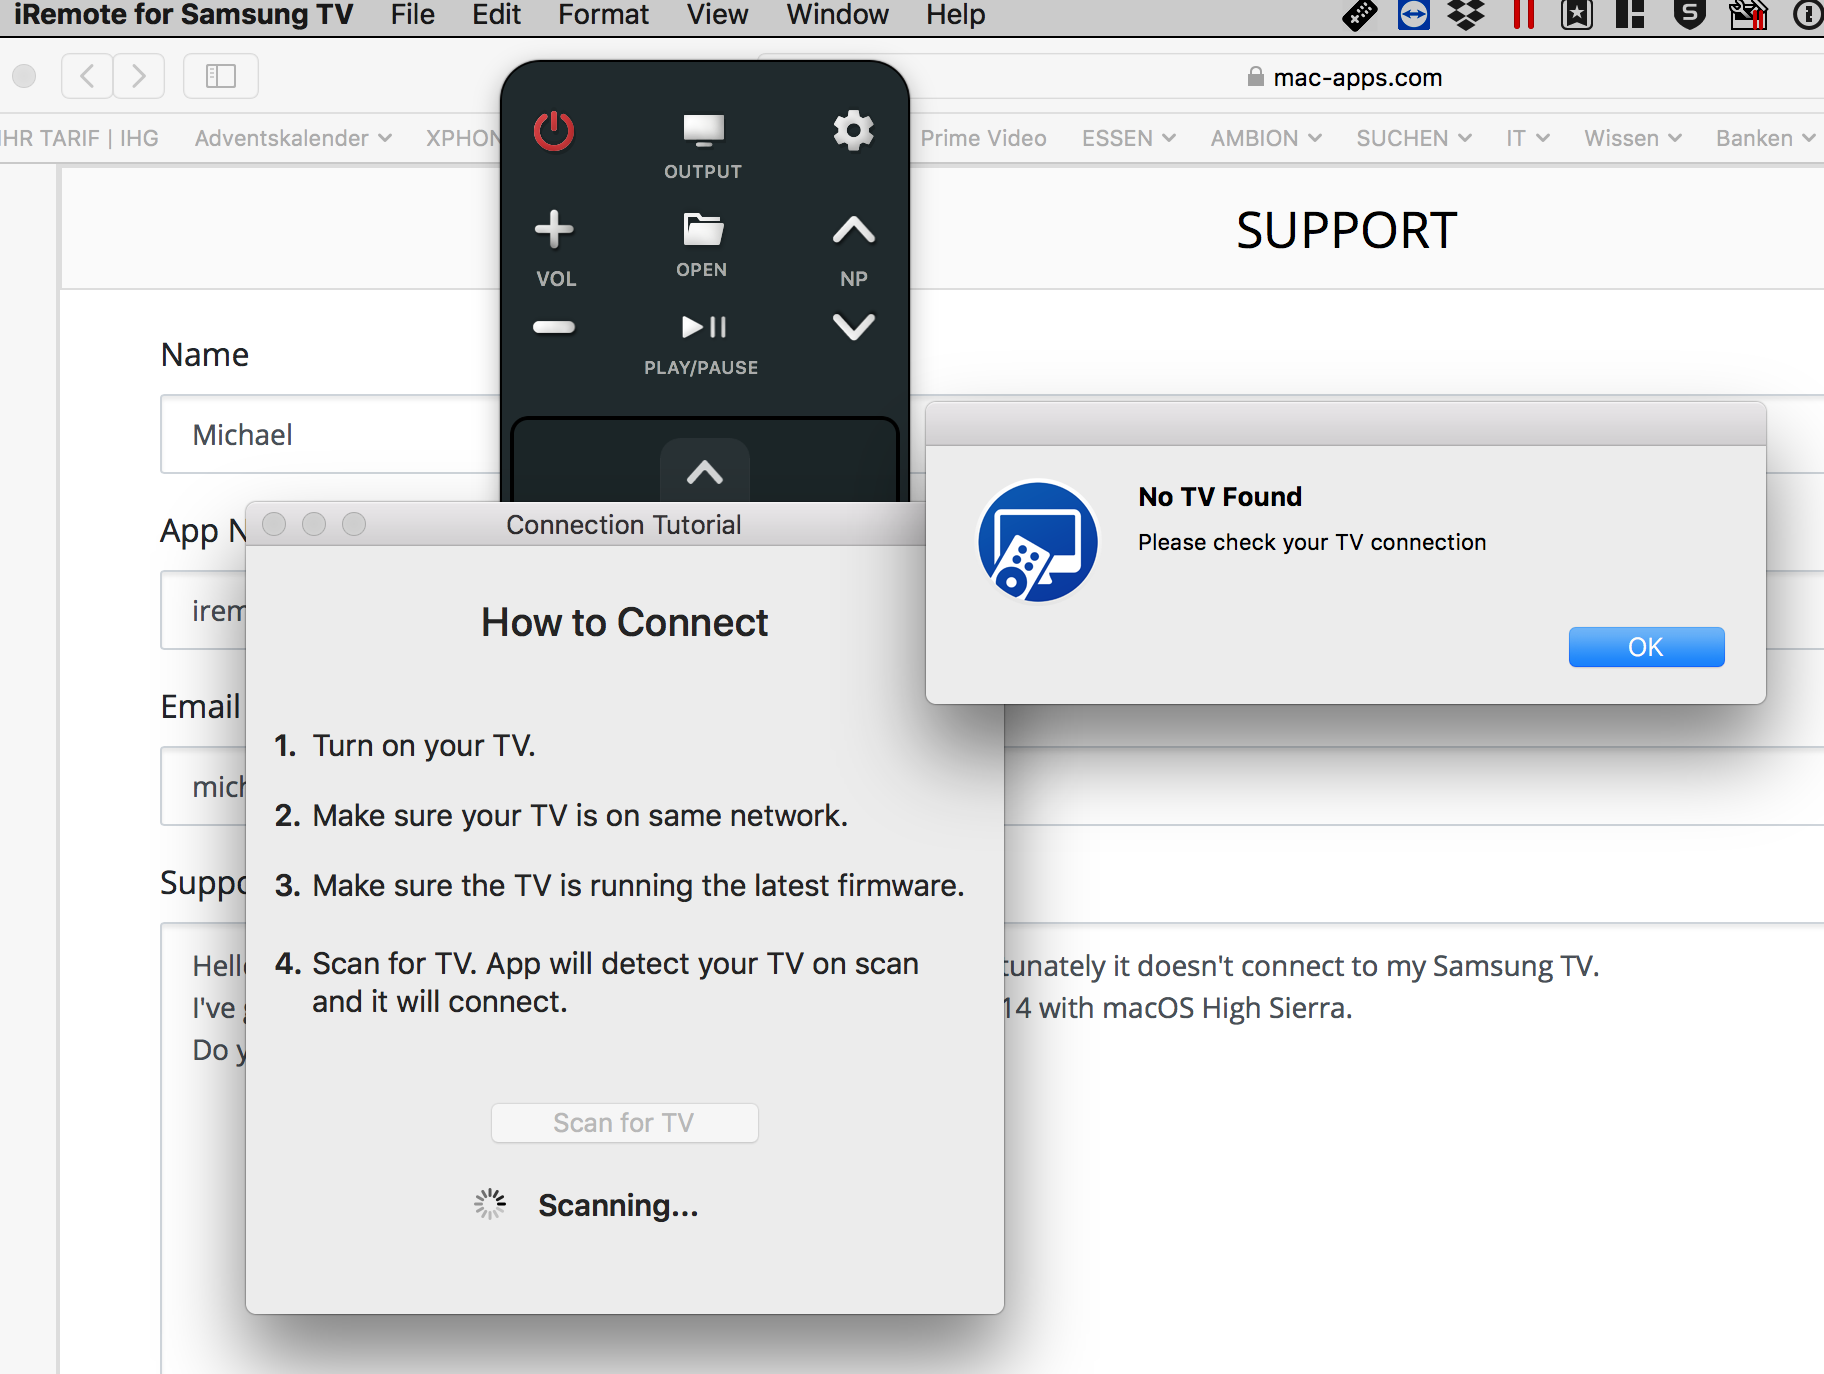The height and width of the screenshot is (1374, 1824).
Task: Open the Prime Video bookmark
Action: click(983, 138)
